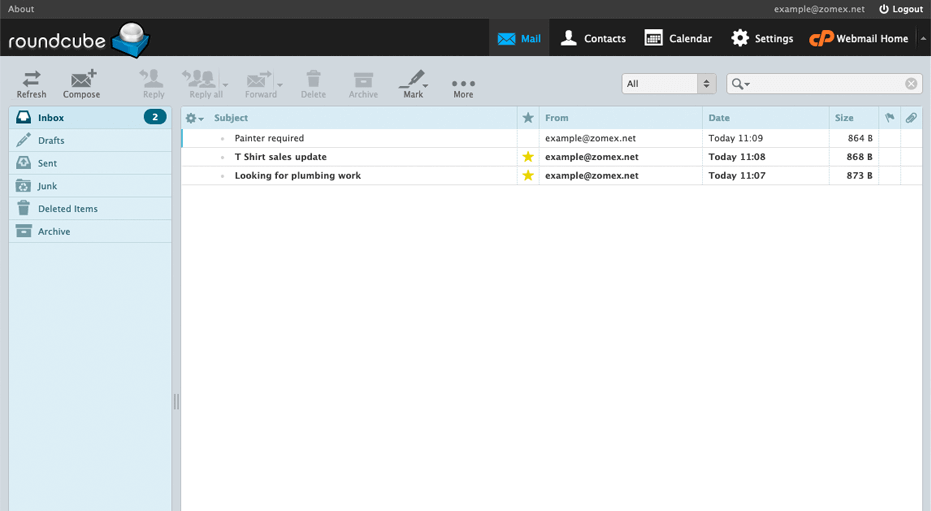The width and height of the screenshot is (931, 511).
Task: Click the Inbox unread count badge
Action: pyautogui.click(x=155, y=118)
